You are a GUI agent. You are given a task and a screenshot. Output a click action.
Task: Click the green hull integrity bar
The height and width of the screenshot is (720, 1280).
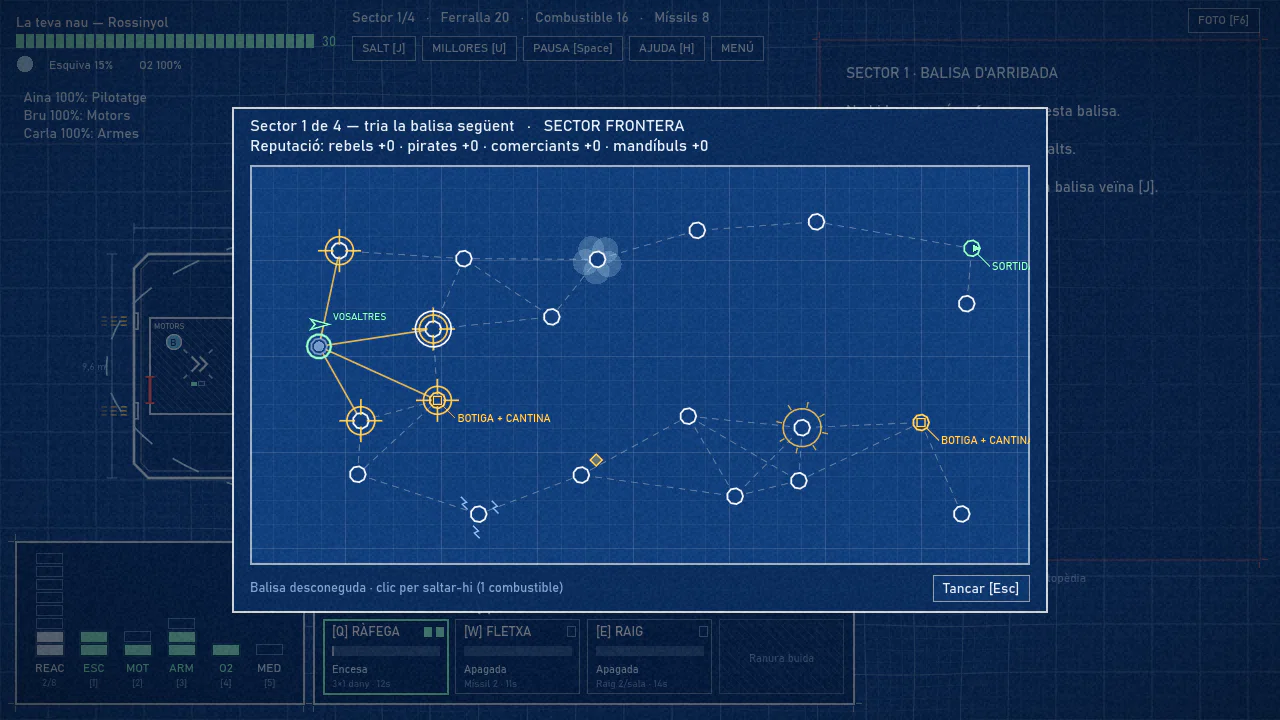[165, 41]
